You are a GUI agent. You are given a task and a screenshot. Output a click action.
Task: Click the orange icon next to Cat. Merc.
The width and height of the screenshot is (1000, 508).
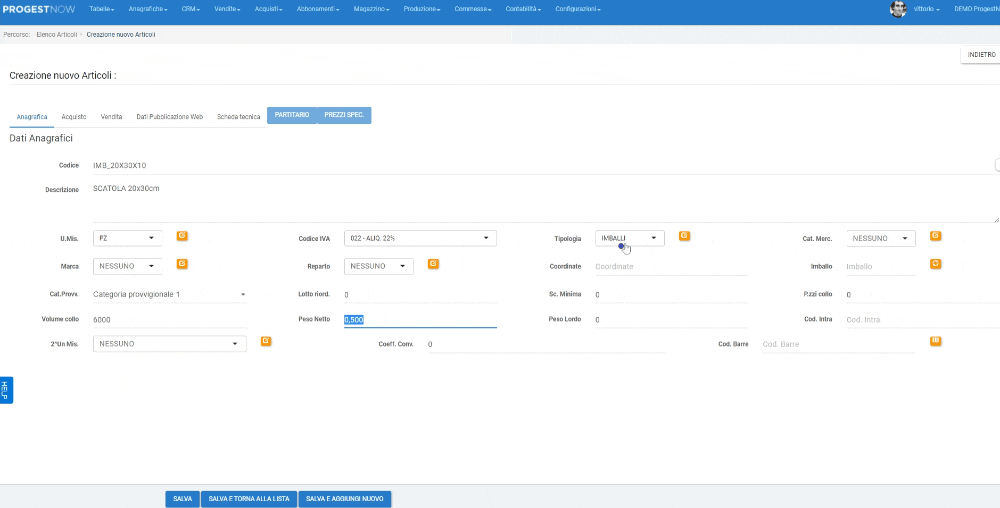(935, 236)
